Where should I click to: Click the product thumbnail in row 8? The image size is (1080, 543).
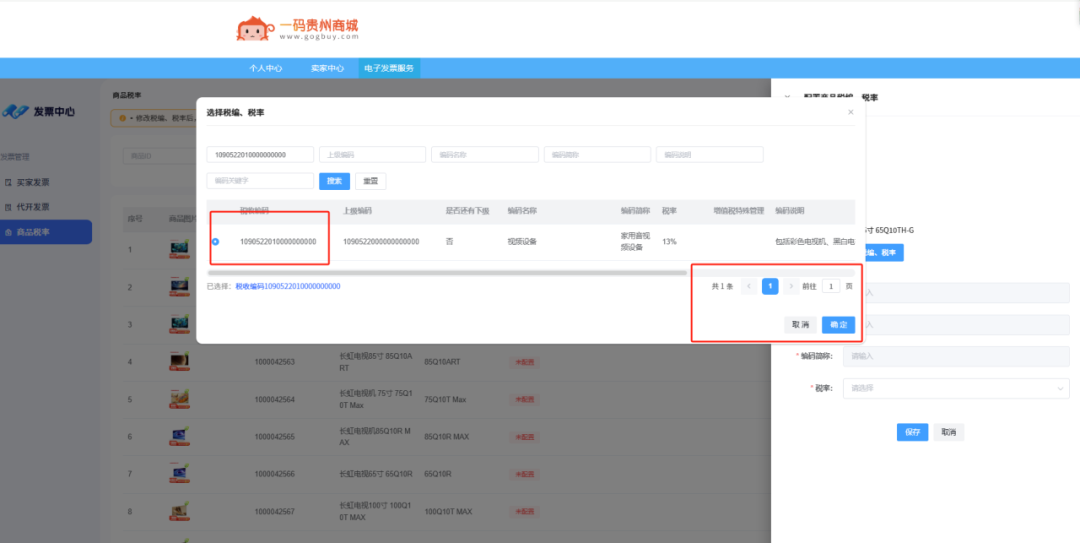coord(179,511)
